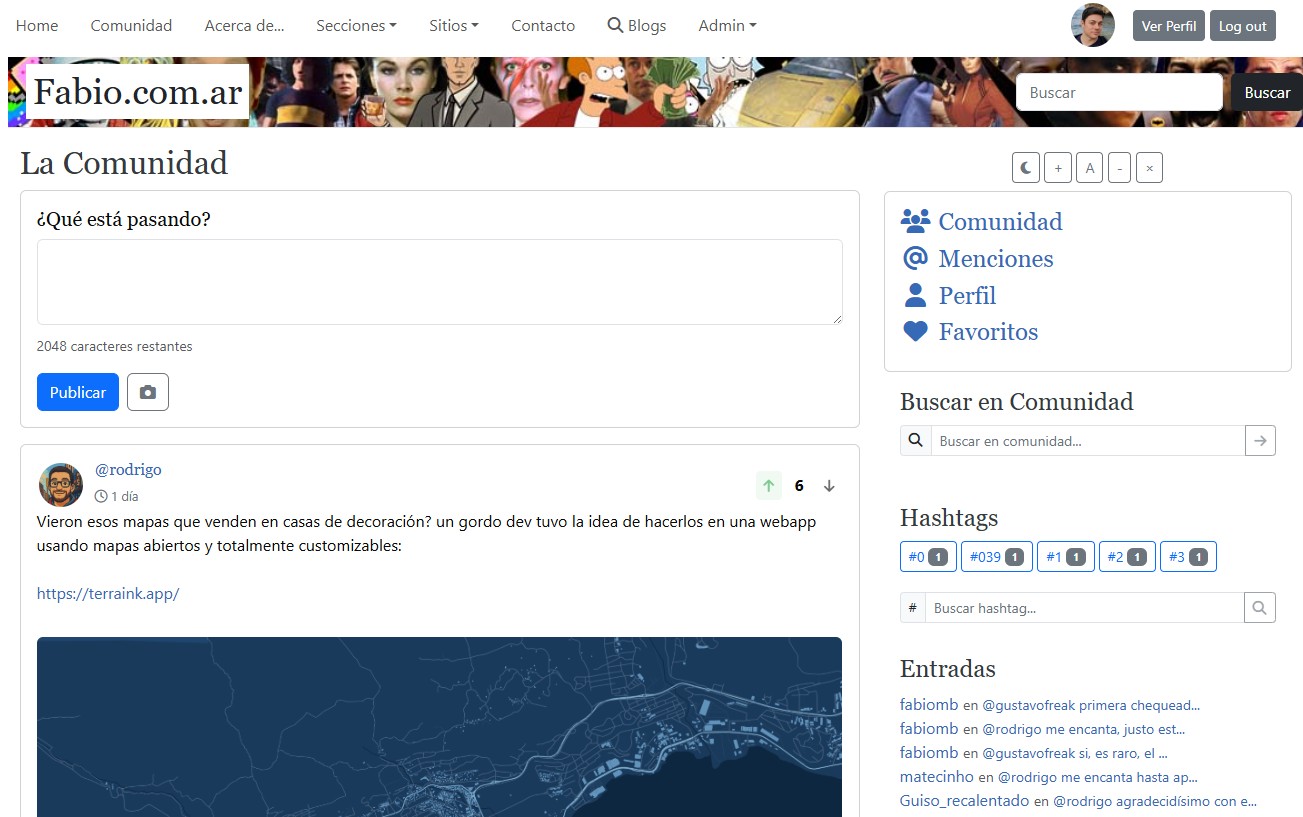
Task: Attach a photo with the camera icon
Action: click(x=148, y=393)
